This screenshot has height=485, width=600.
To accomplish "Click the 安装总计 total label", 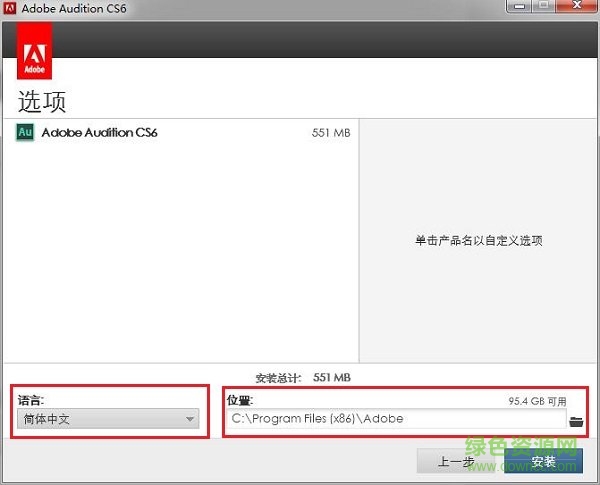I will [279, 378].
